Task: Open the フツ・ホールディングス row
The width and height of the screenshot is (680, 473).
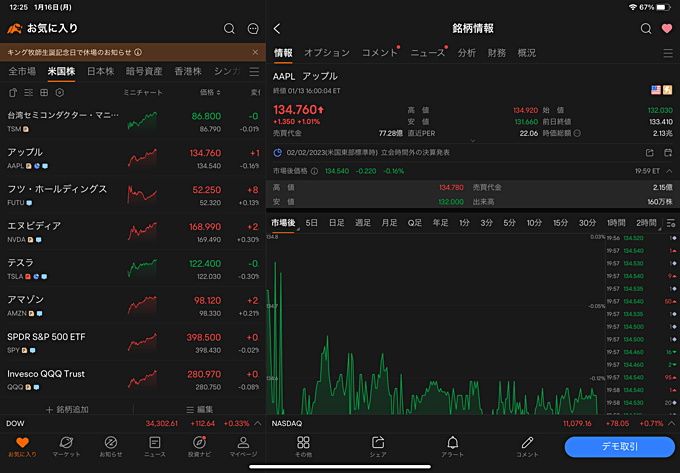Action: (133, 195)
